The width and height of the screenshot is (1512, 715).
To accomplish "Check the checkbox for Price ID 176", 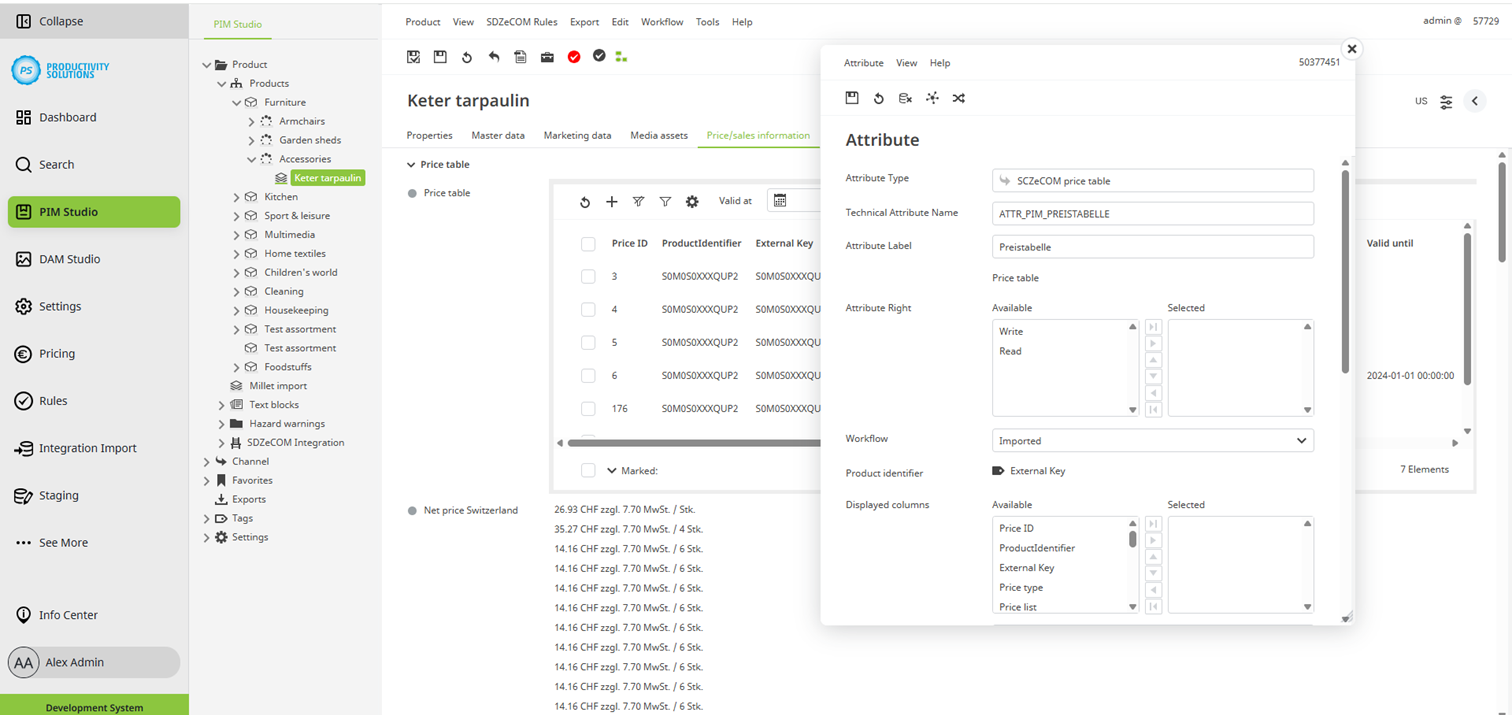I will 588,408.
